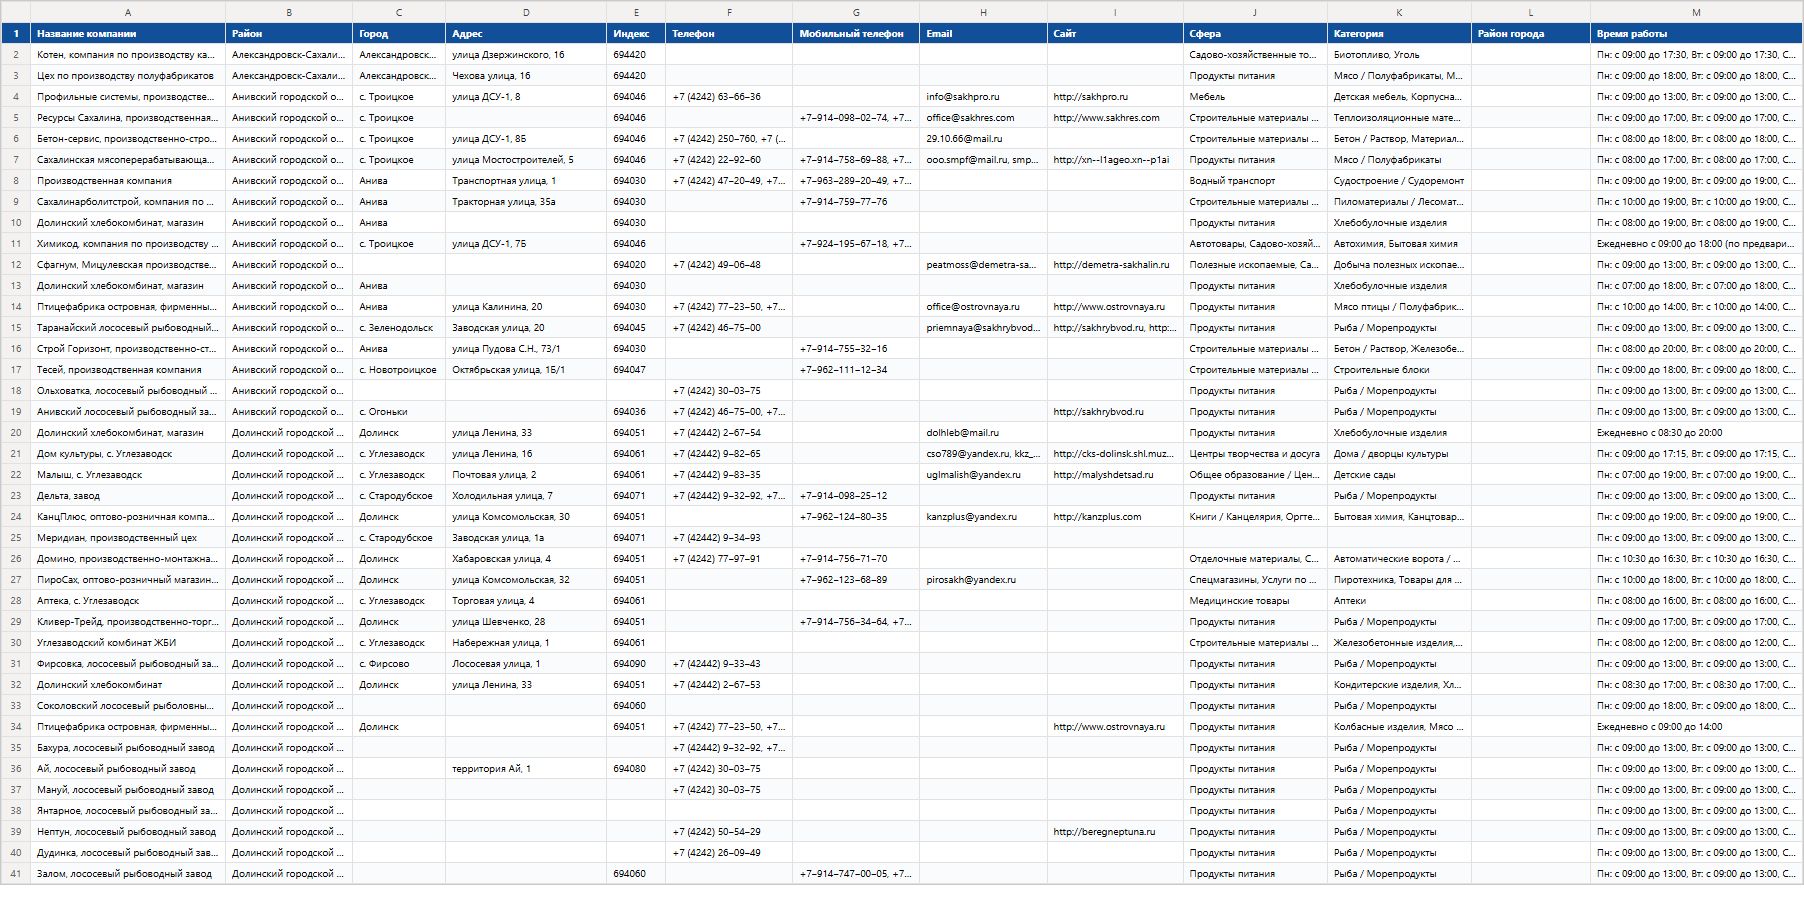
Task: Click the 'Телефон' header cell
Action: tap(729, 34)
